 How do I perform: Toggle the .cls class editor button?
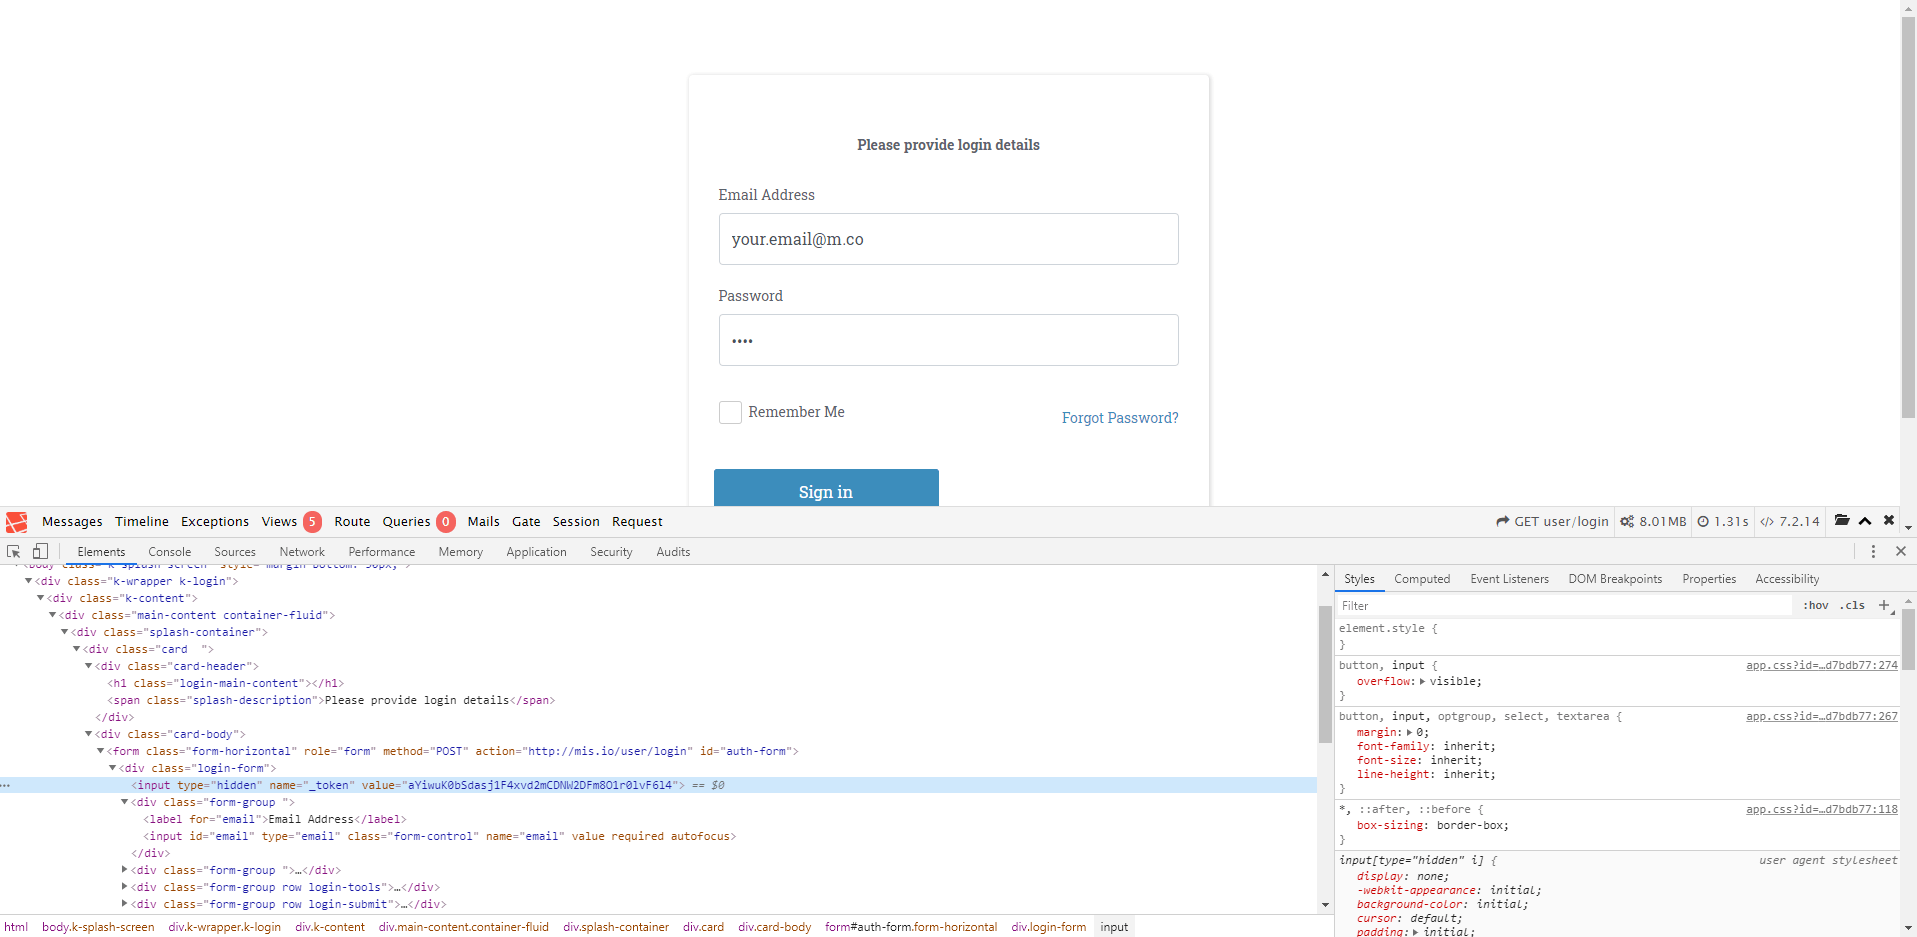(1853, 605)
